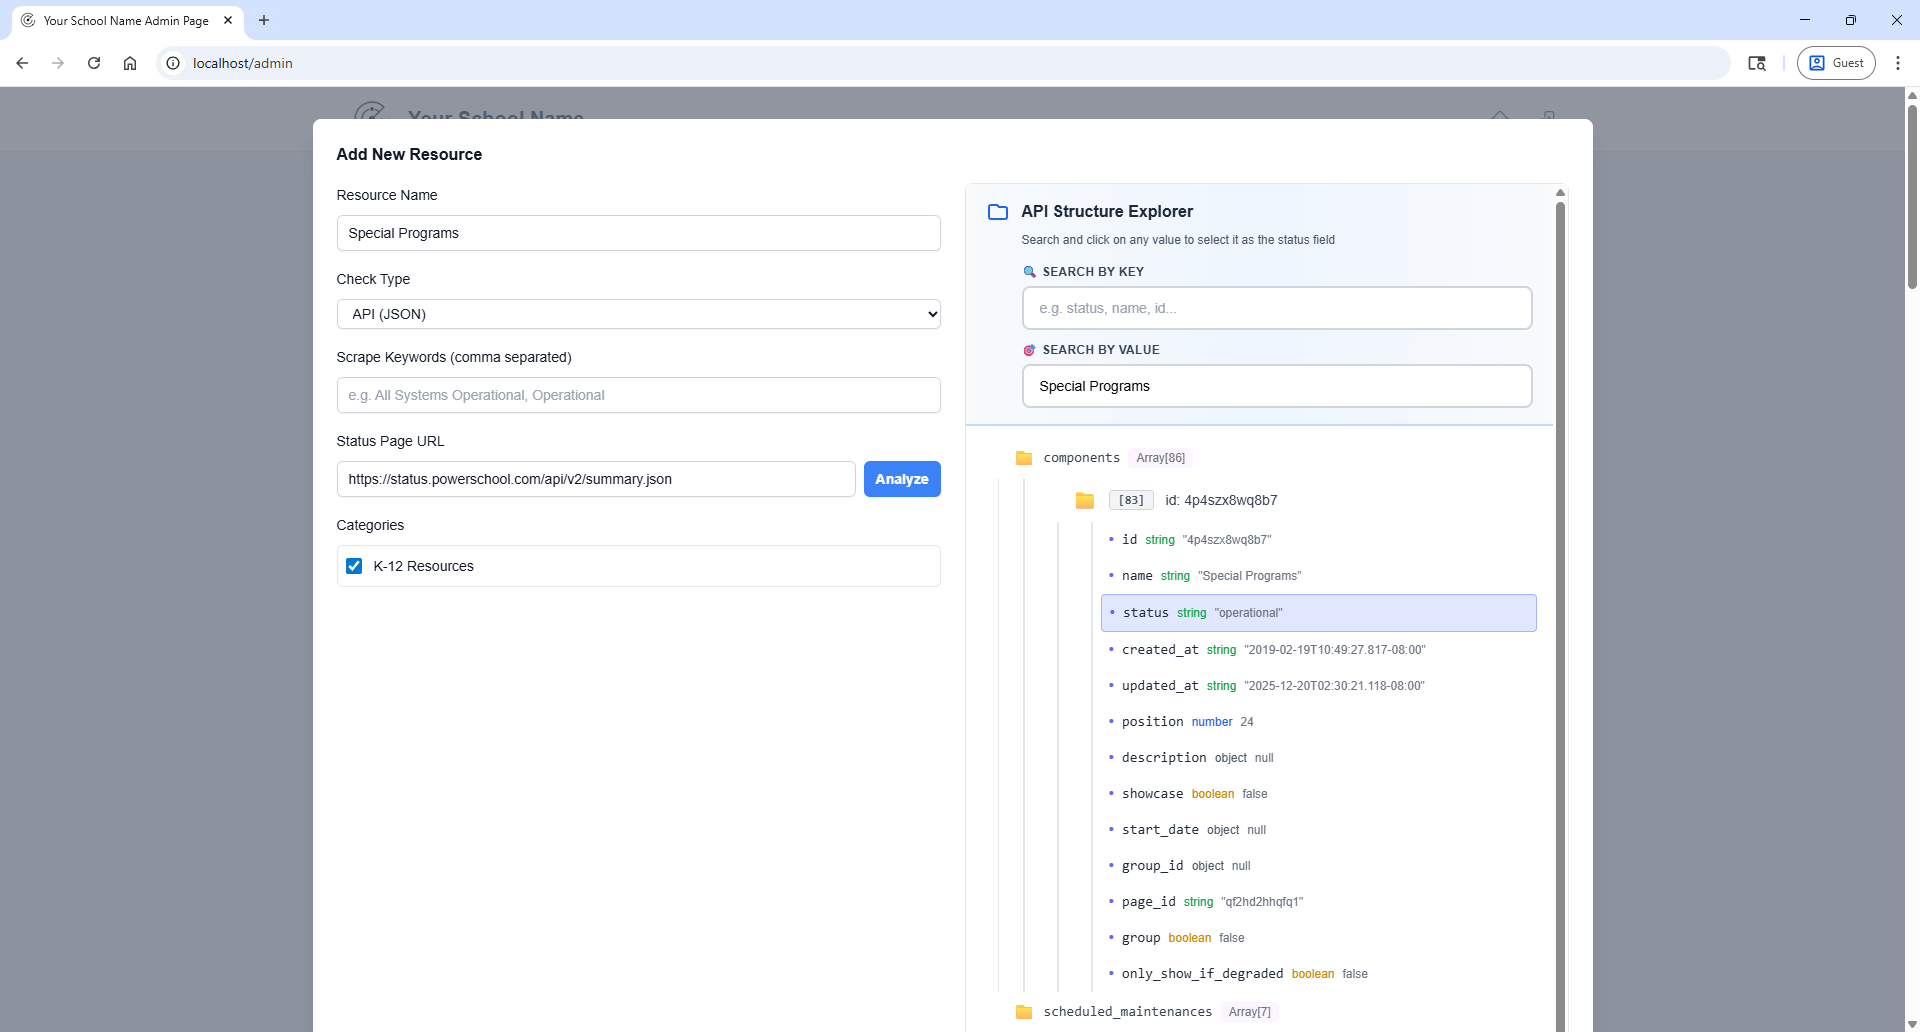Open the Guest profile menu
This screenshot has width=1920, height=1032.
point(1836,63)
